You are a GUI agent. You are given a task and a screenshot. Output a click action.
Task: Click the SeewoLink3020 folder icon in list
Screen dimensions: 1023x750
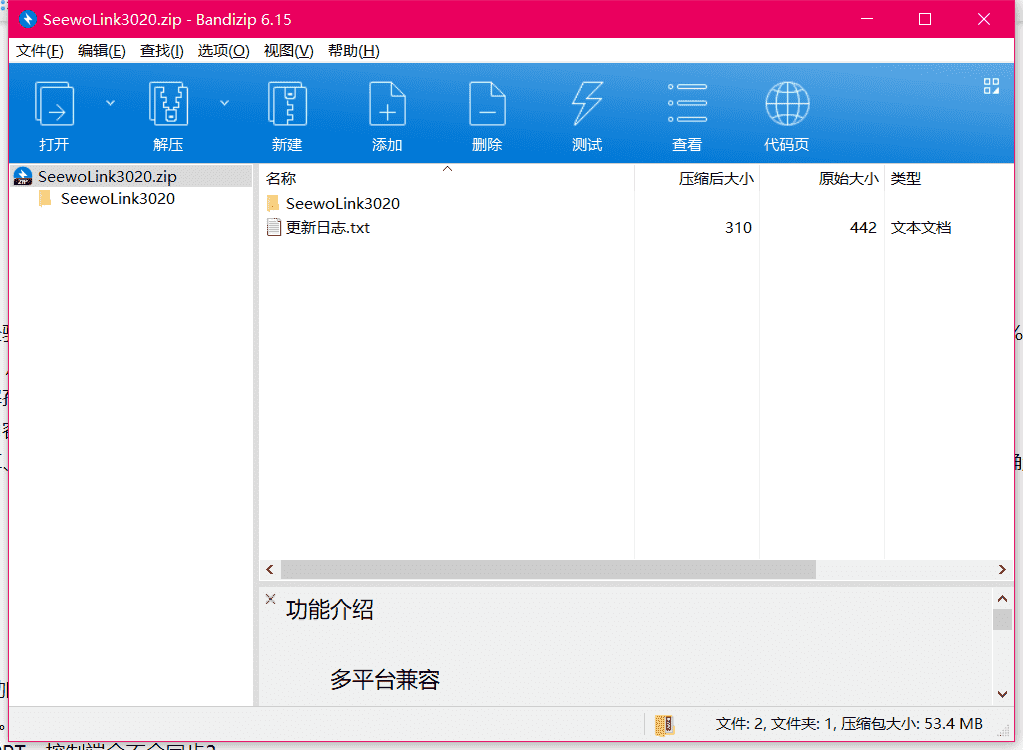[273, 203]
